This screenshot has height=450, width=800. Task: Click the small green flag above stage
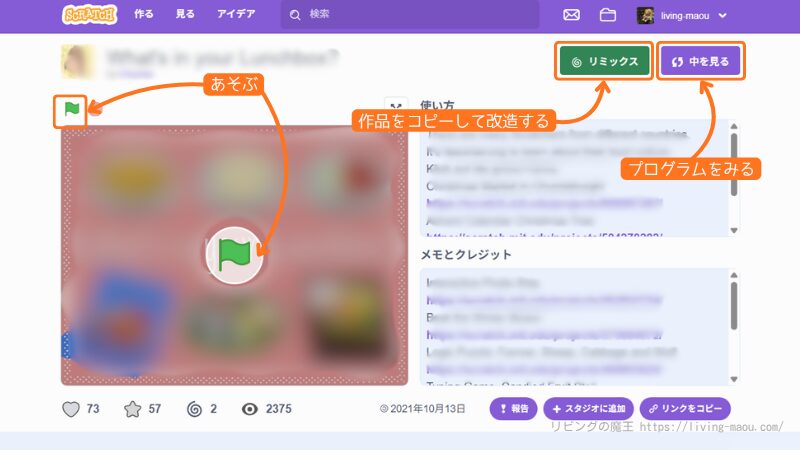tap(71, 109)
